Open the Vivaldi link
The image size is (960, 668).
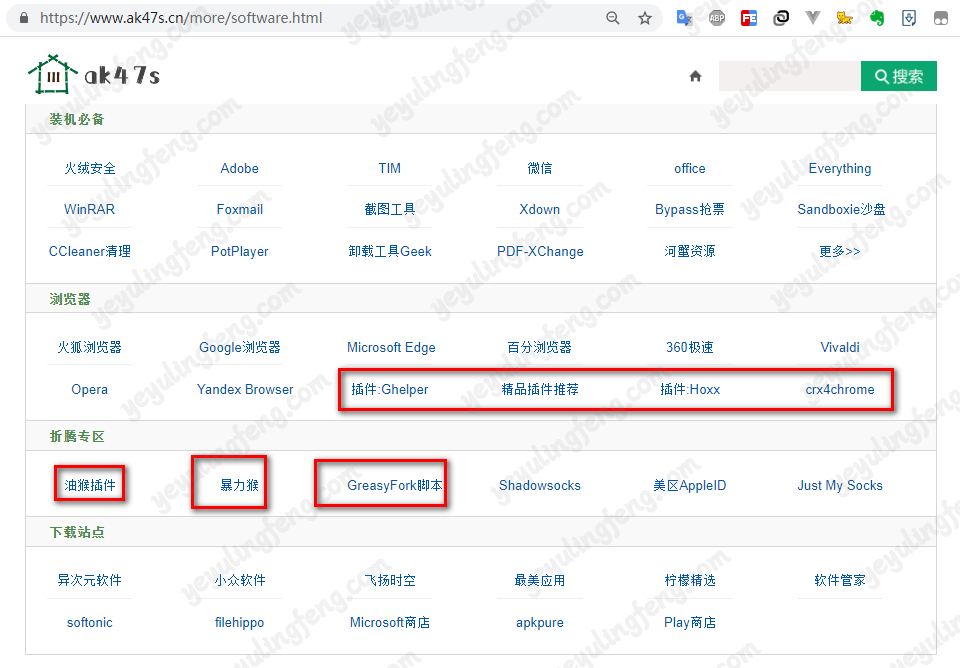839,347
